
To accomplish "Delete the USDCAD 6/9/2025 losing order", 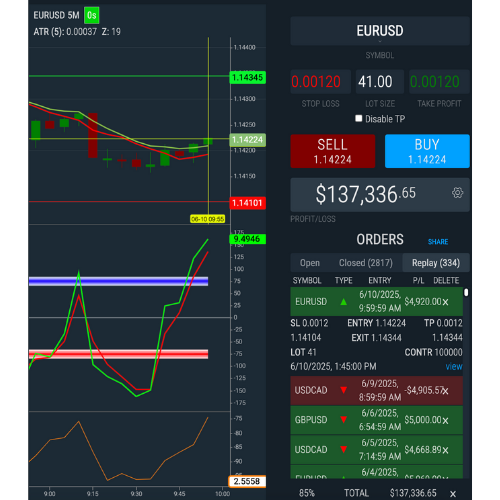I will click(445, 391).
